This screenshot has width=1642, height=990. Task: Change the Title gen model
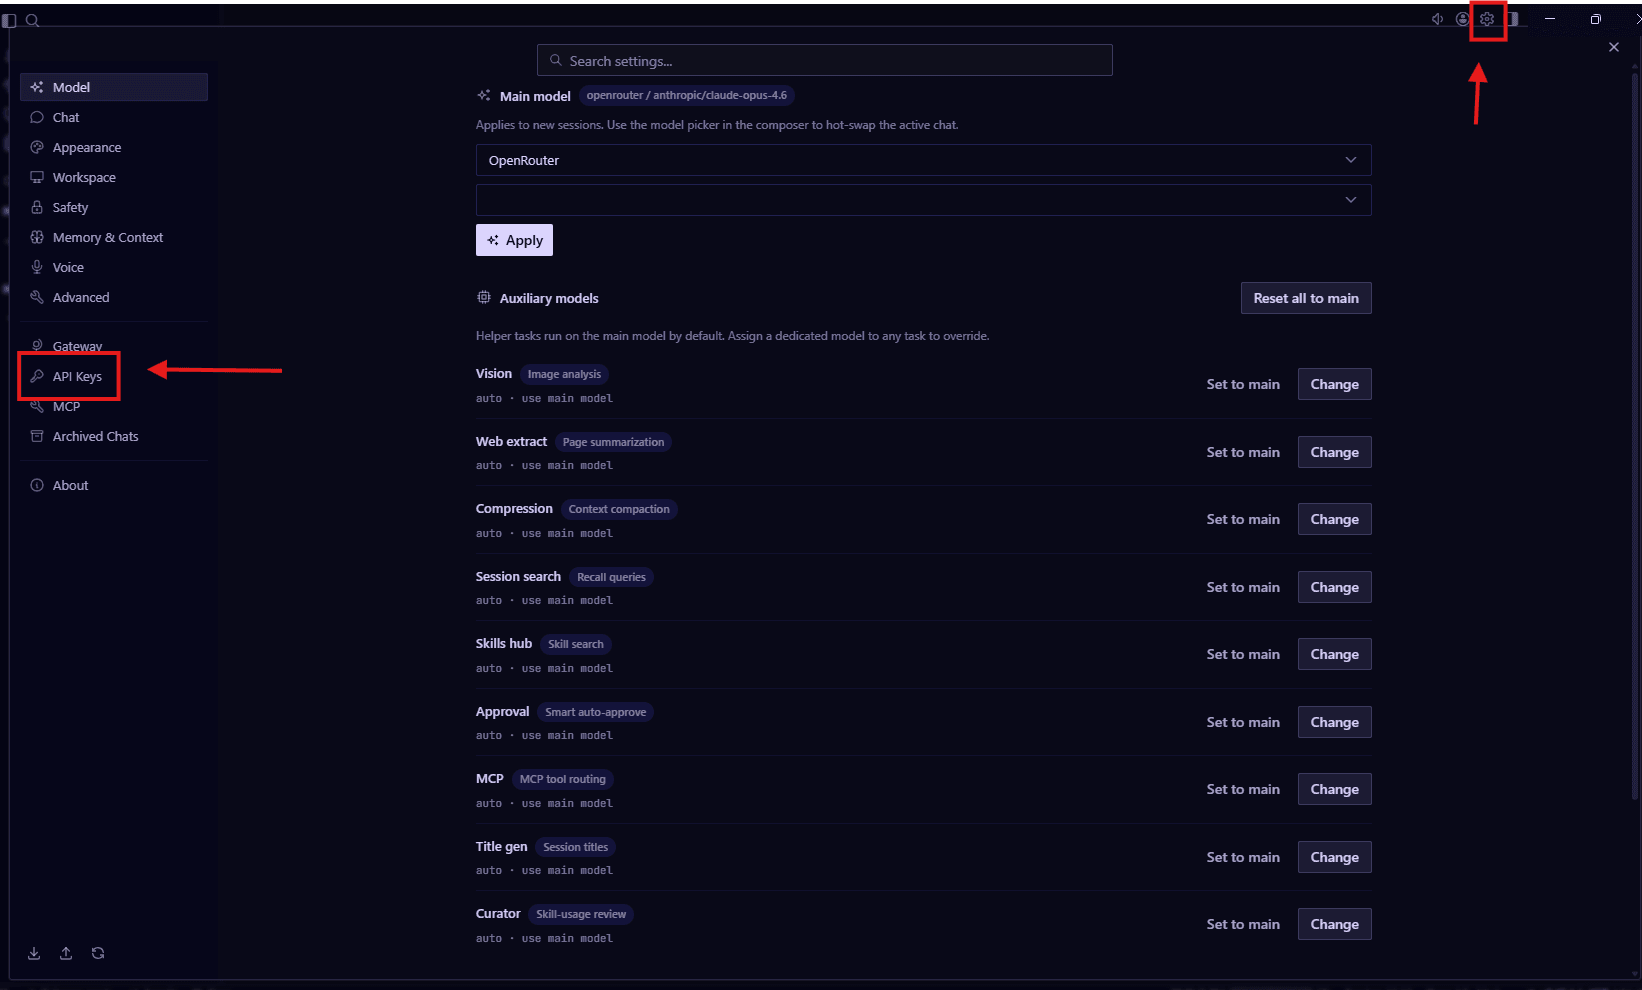tap(1334, 857)
